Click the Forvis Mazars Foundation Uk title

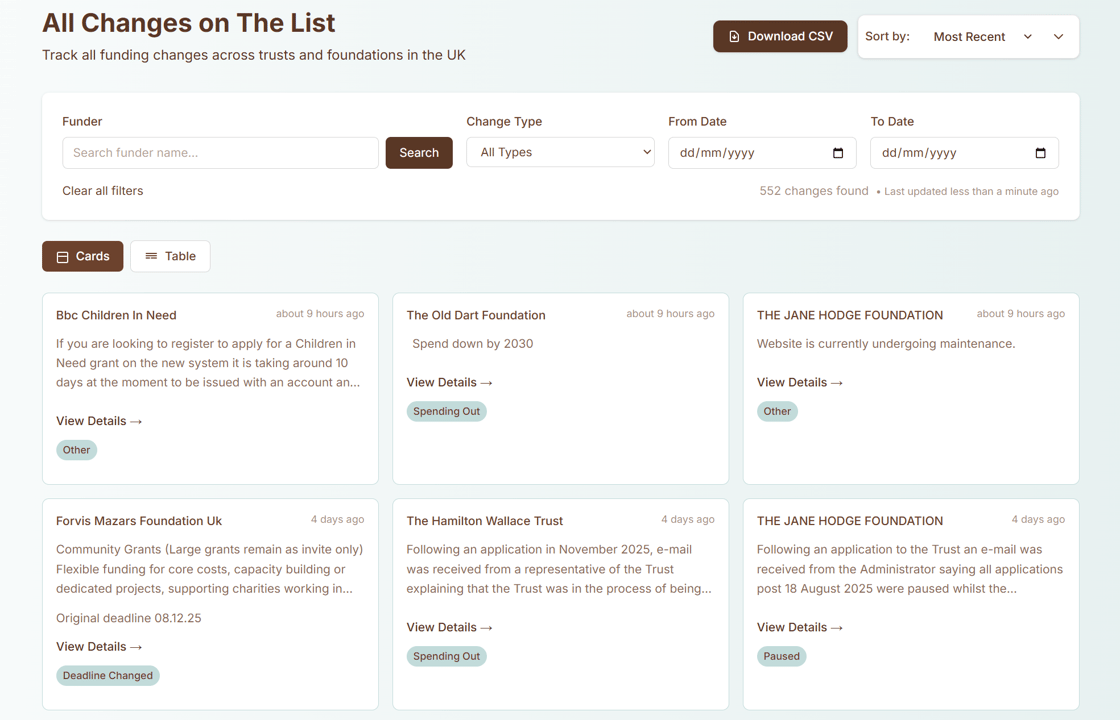pos(139,521)
